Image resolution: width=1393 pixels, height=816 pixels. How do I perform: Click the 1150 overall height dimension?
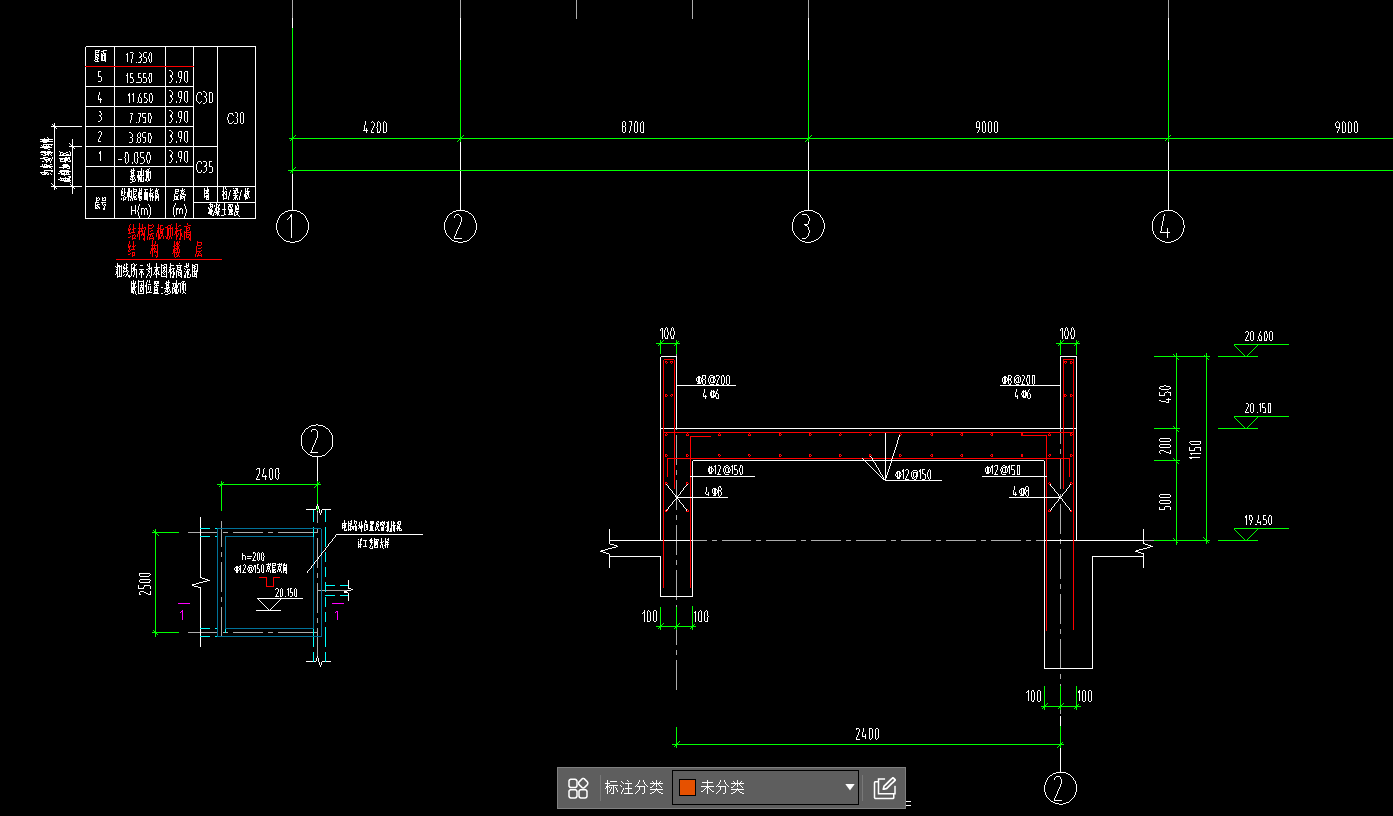(1195, 450)
